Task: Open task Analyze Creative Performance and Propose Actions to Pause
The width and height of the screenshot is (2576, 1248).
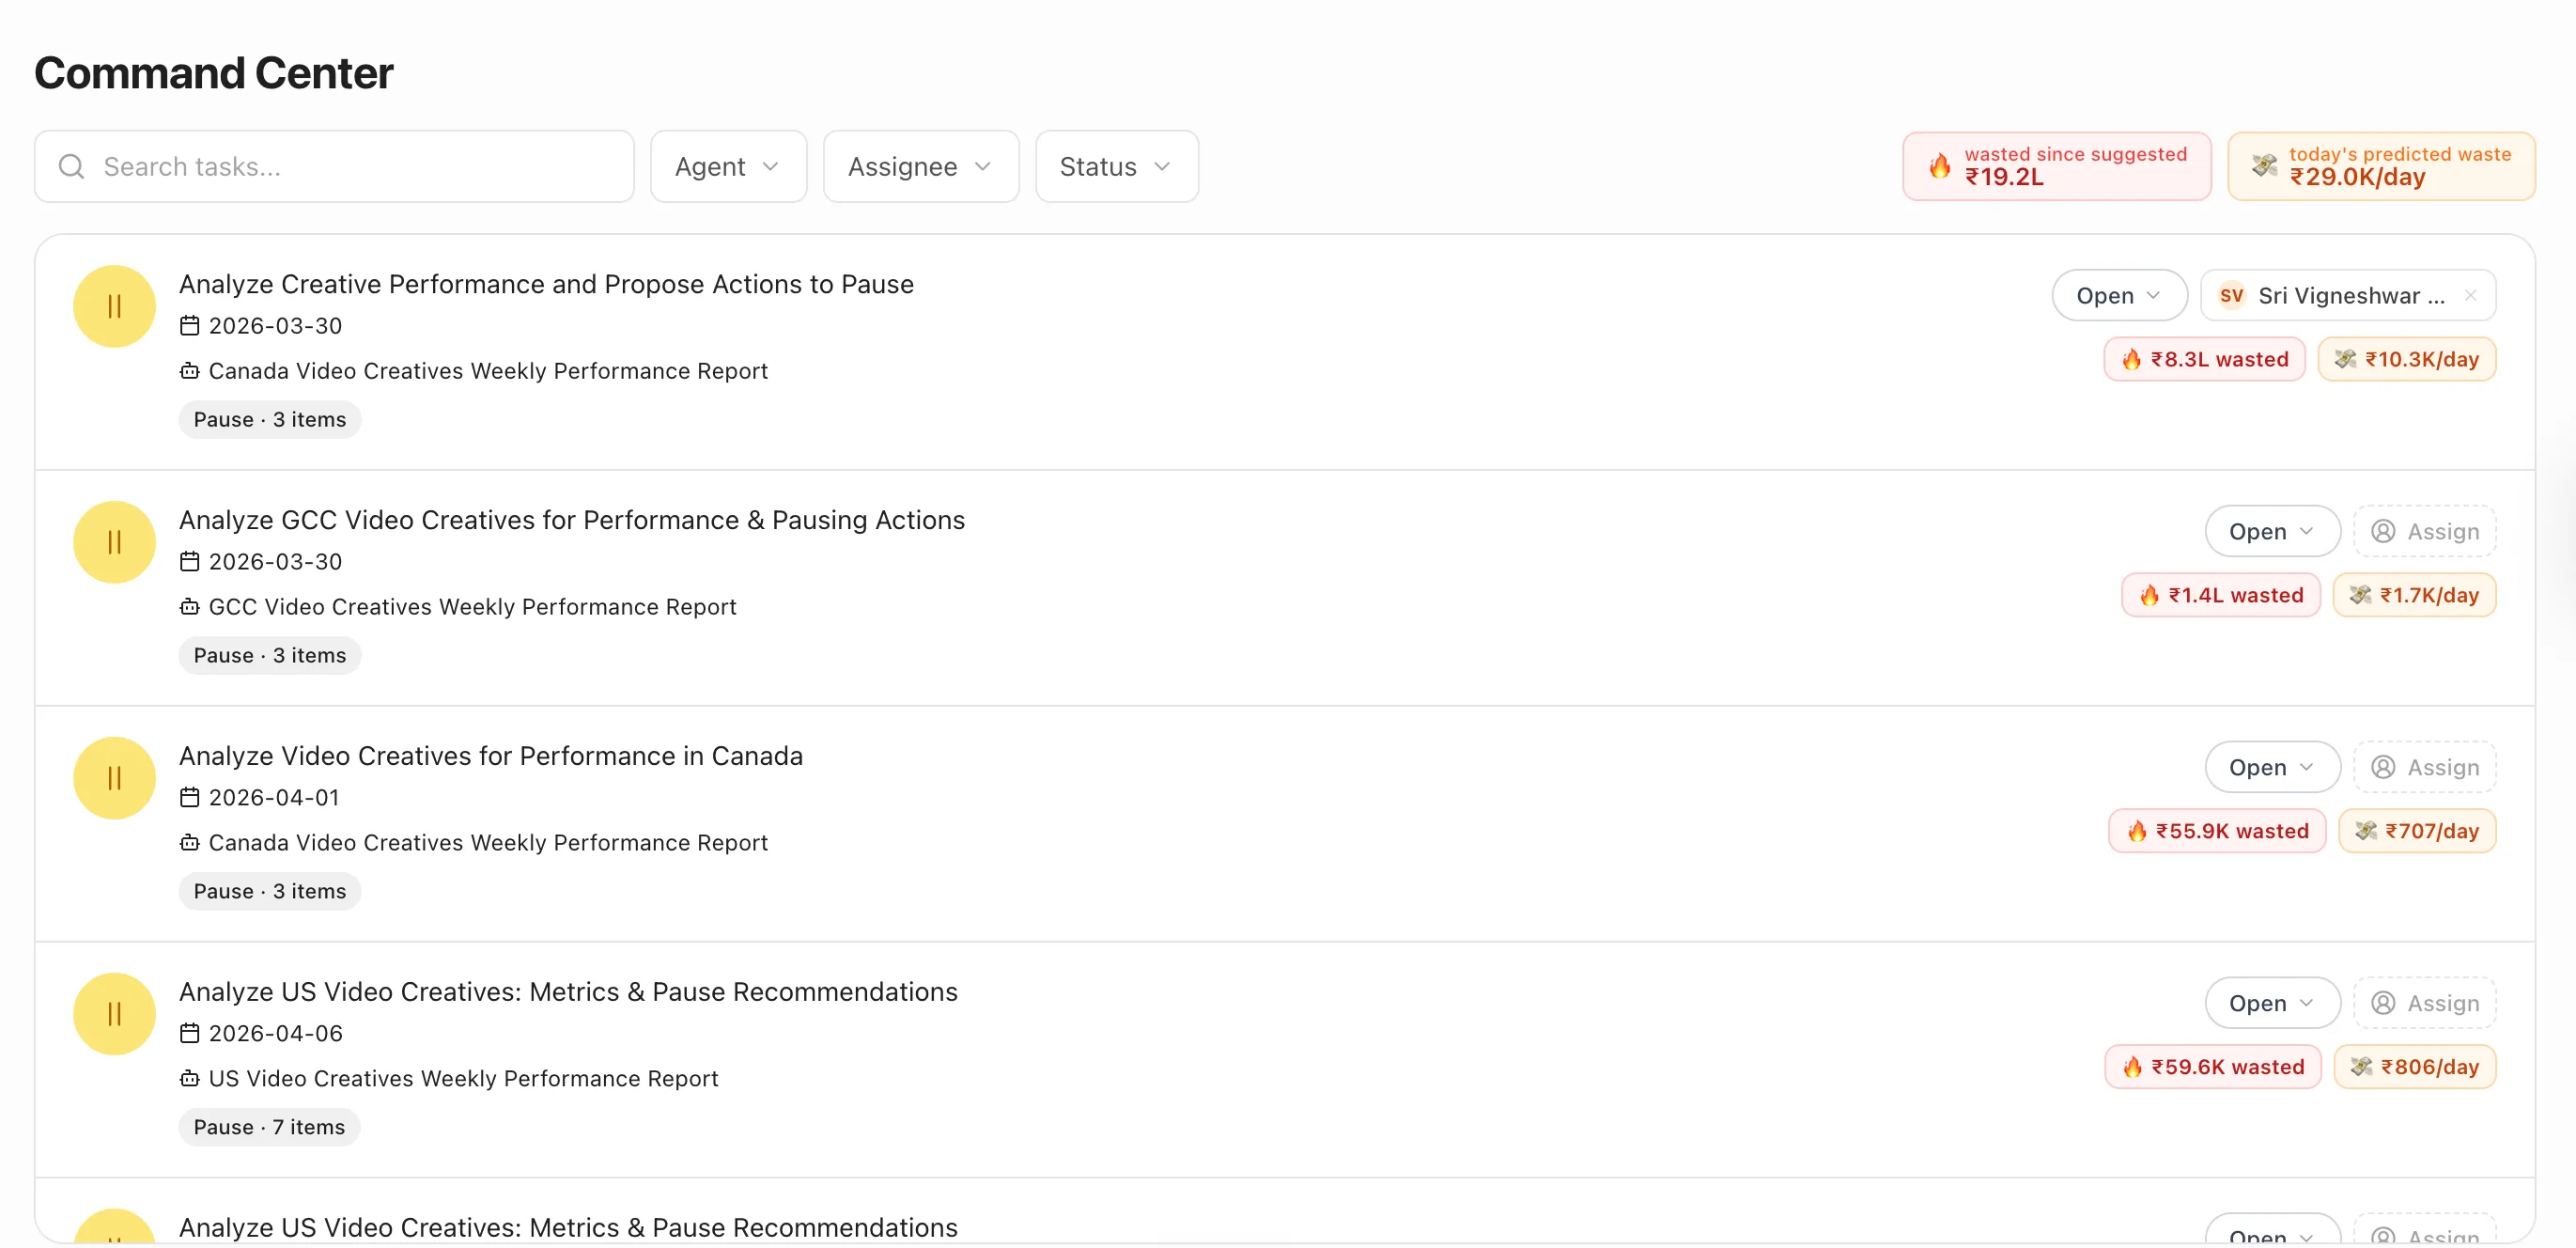Action: (x=546, y=285)
